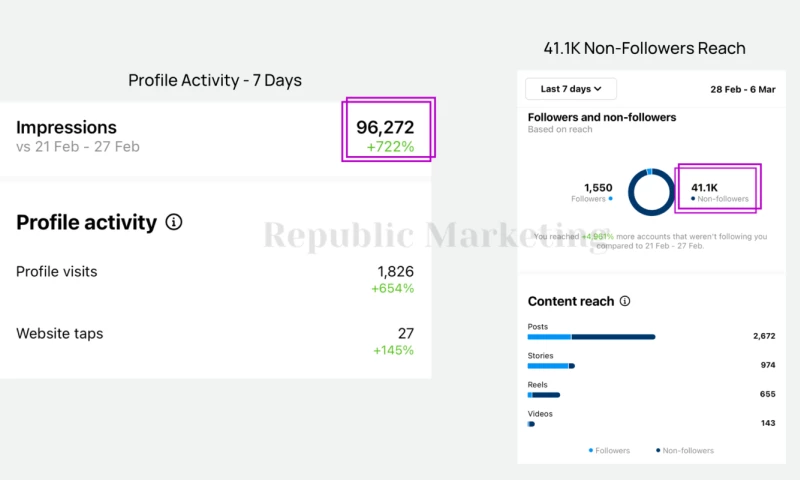Click Followers dot in bottom chart legend
Image resolution: width=800 pixels, height=480 pixels.
[x=591, y=450]
